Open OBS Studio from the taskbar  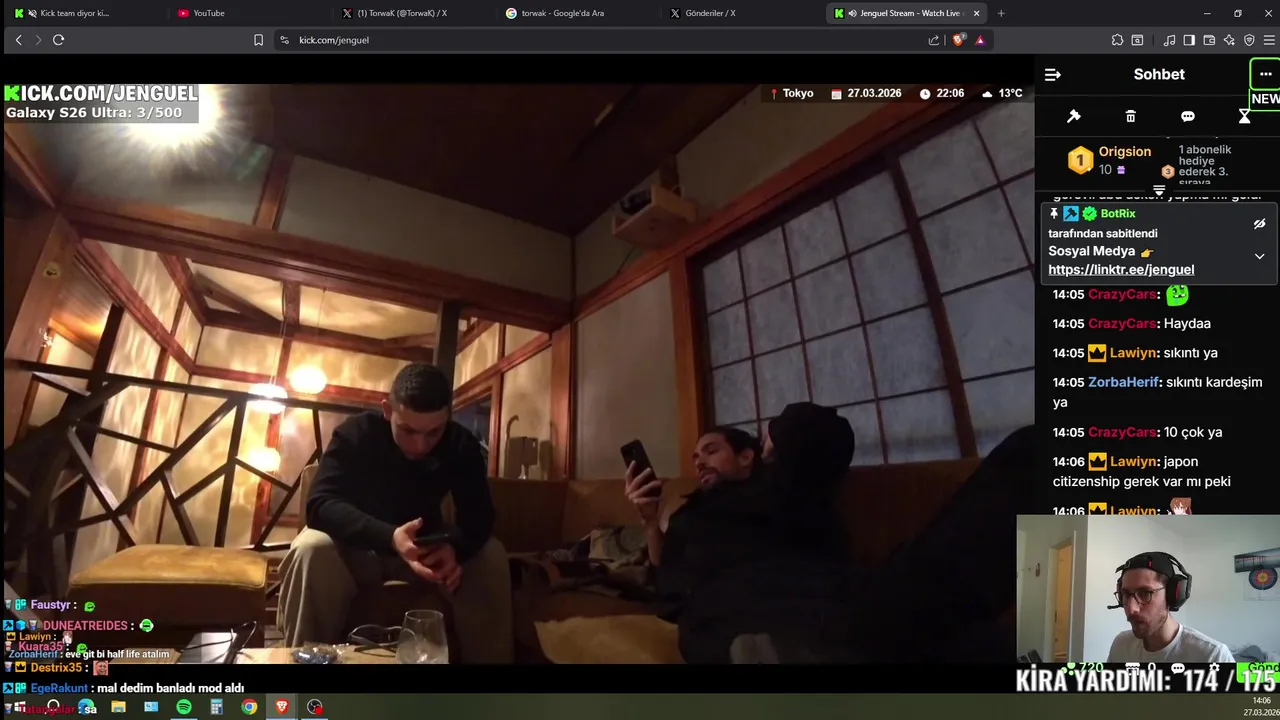315,707
